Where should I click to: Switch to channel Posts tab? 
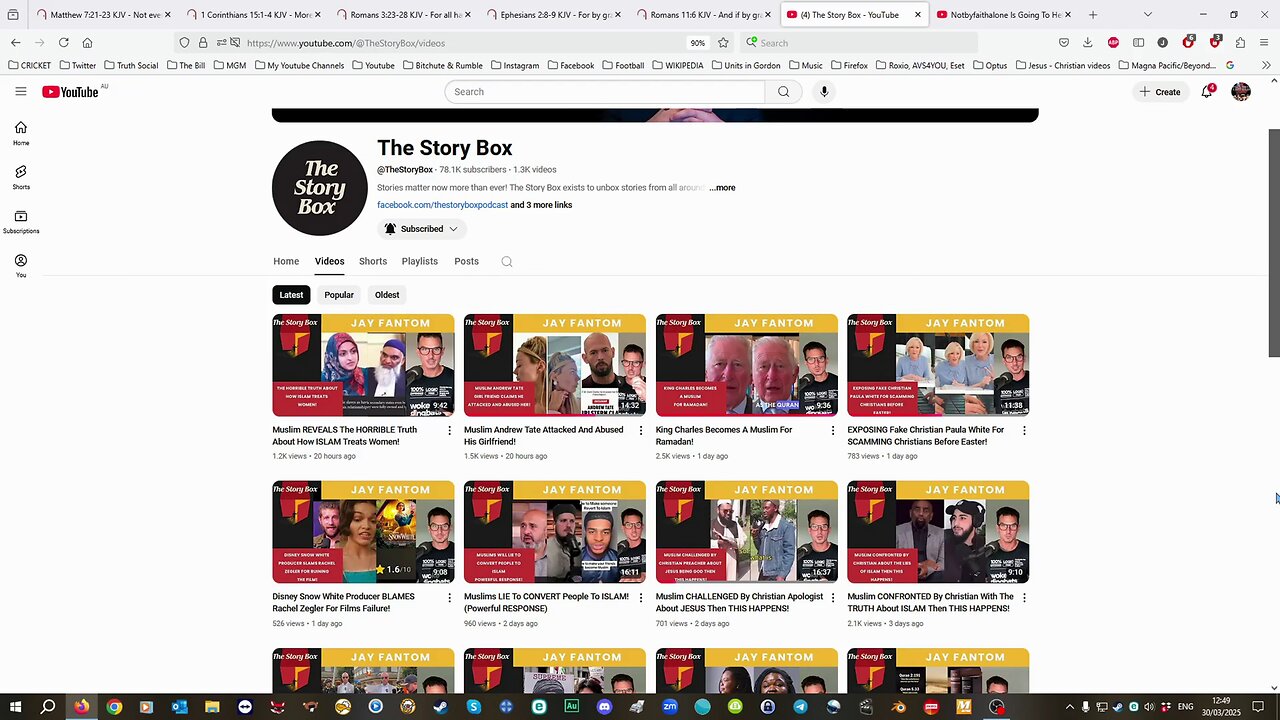click(x=466, y=261)
